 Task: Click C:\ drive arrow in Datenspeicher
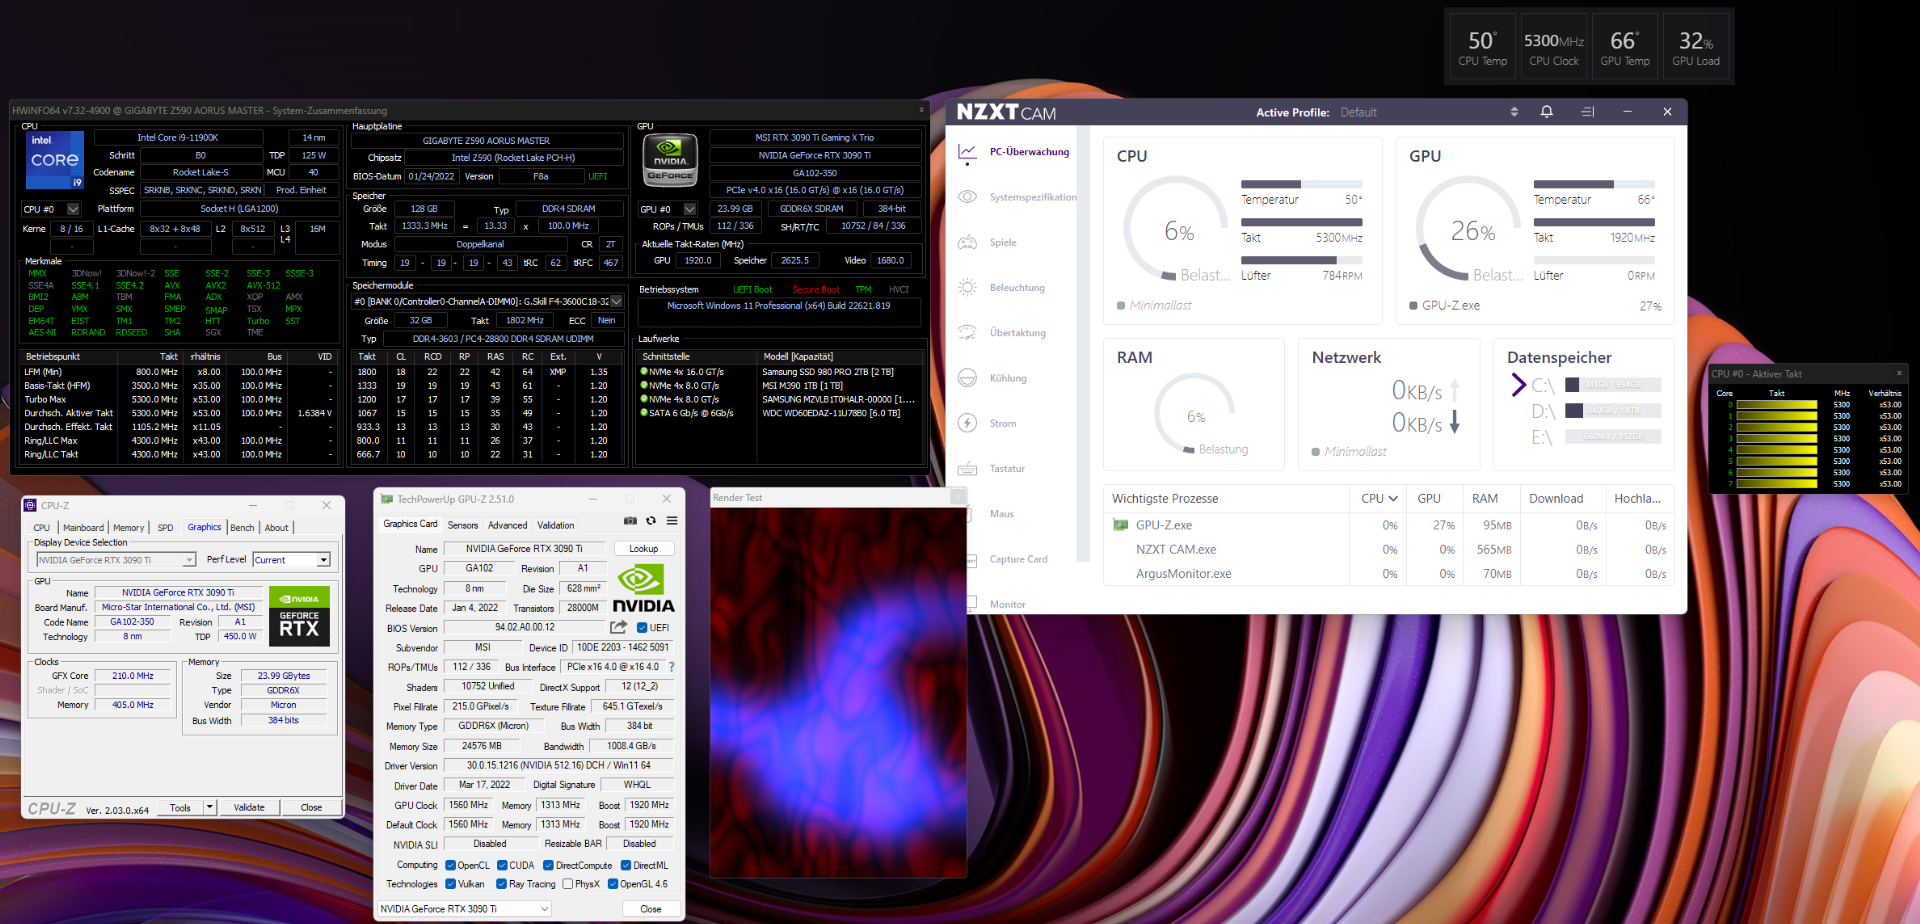[1518, 385]
